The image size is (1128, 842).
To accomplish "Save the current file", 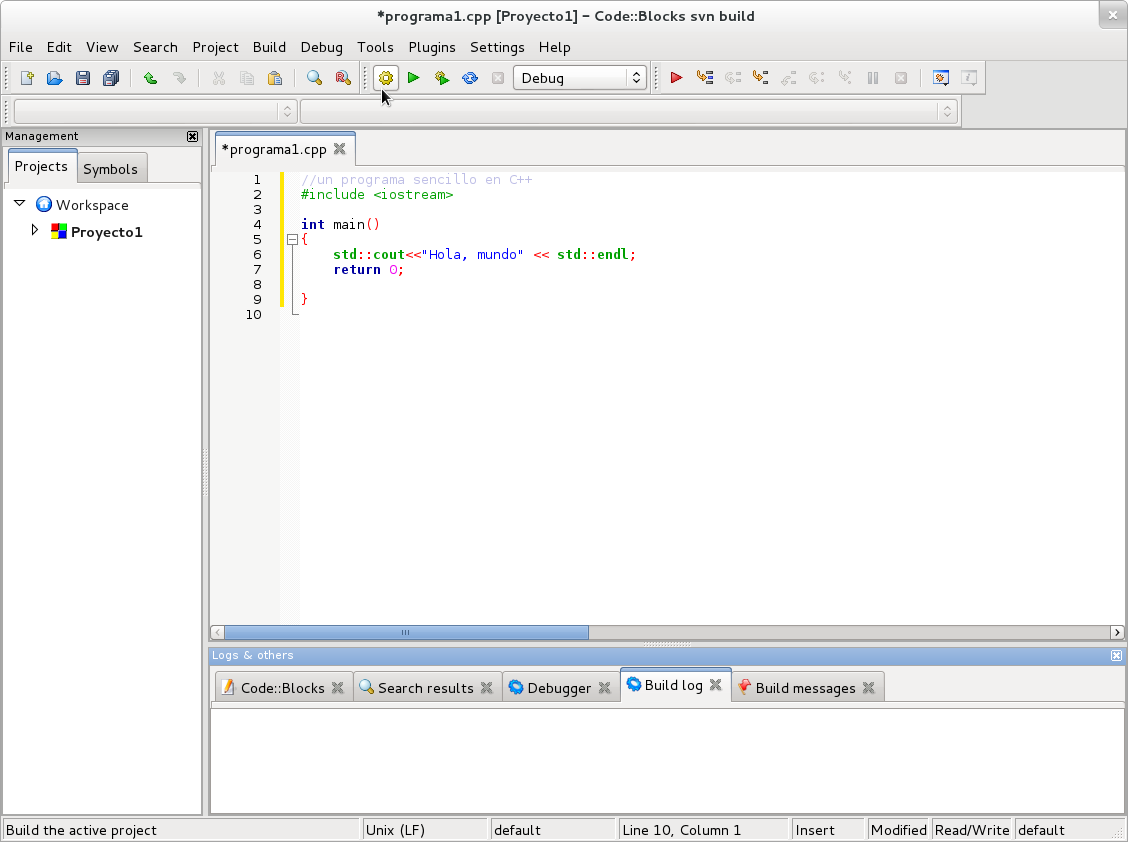I will 83,77.
